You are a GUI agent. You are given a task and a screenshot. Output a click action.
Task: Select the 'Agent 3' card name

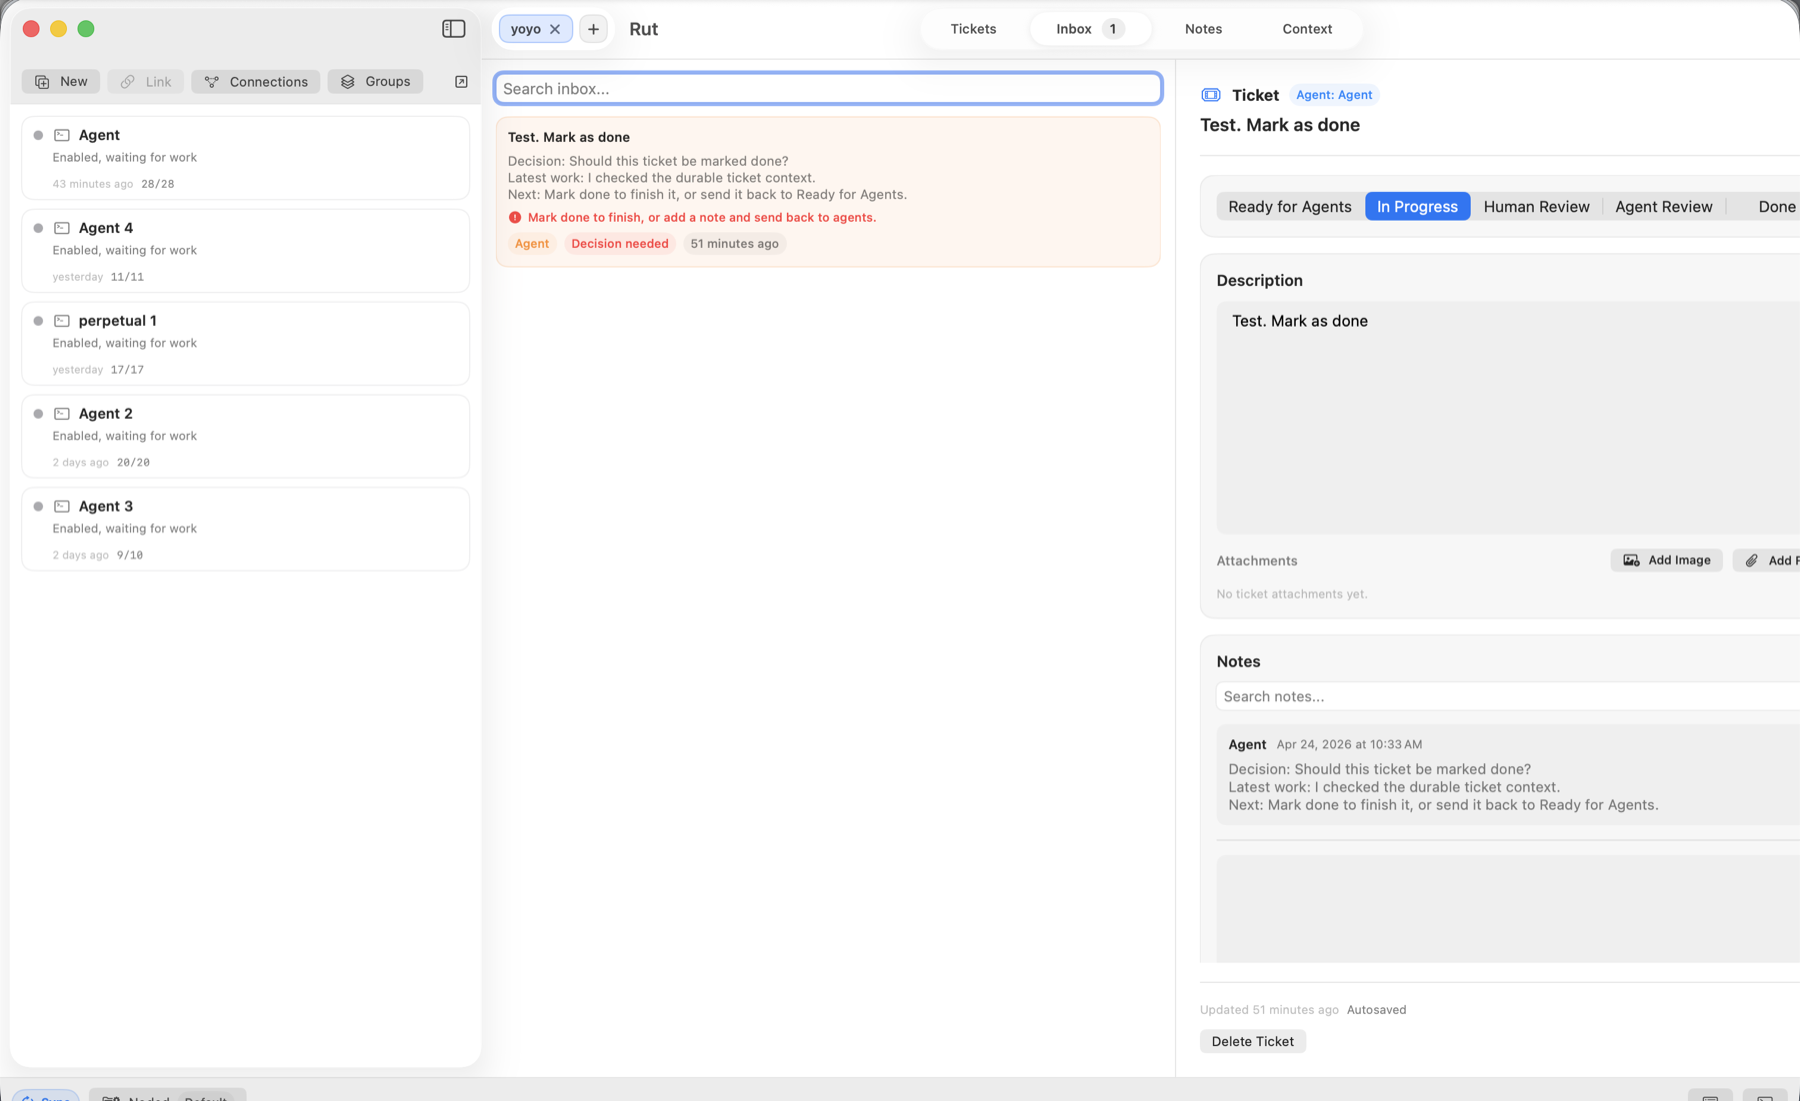106,506
